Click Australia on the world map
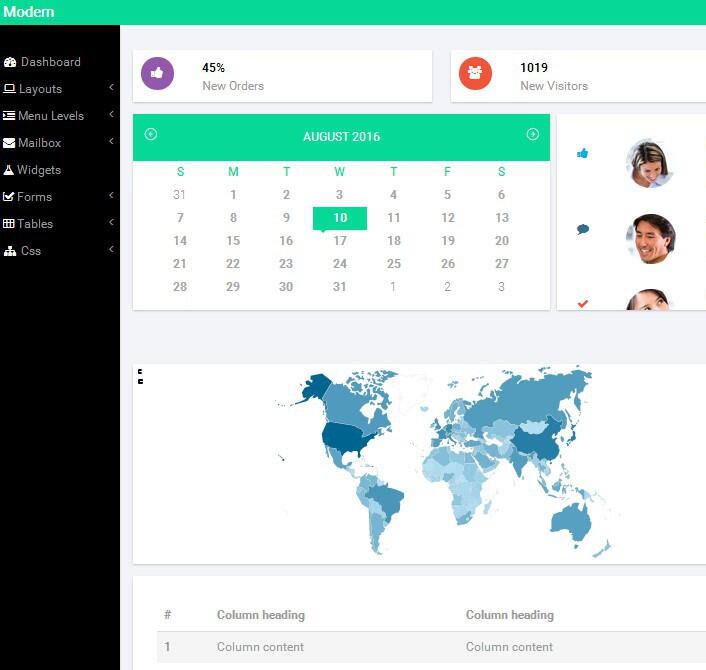The height and width of the screenshot is (670, 706). pos(571,522)
